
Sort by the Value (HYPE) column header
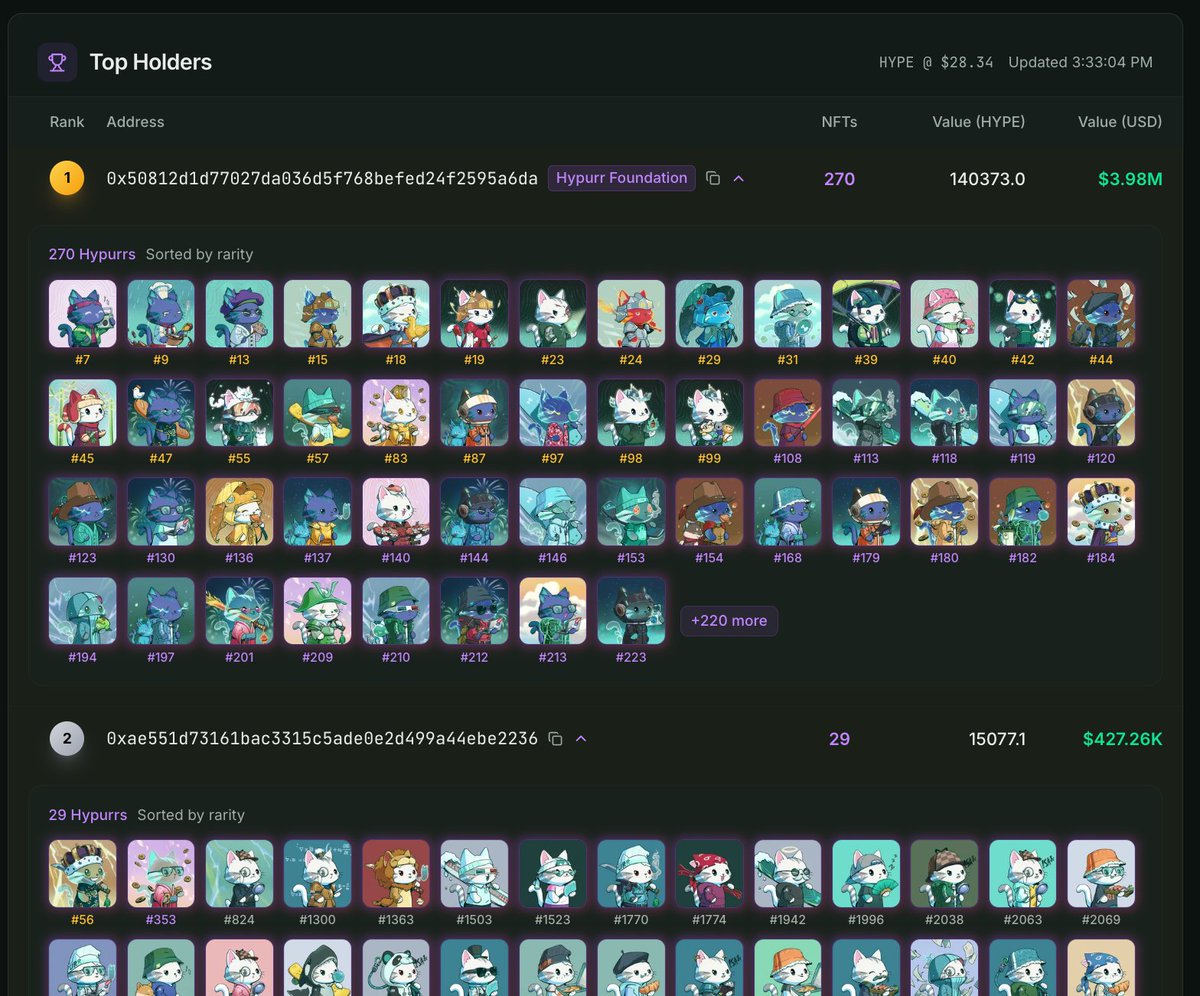click(x=979, y=122)
